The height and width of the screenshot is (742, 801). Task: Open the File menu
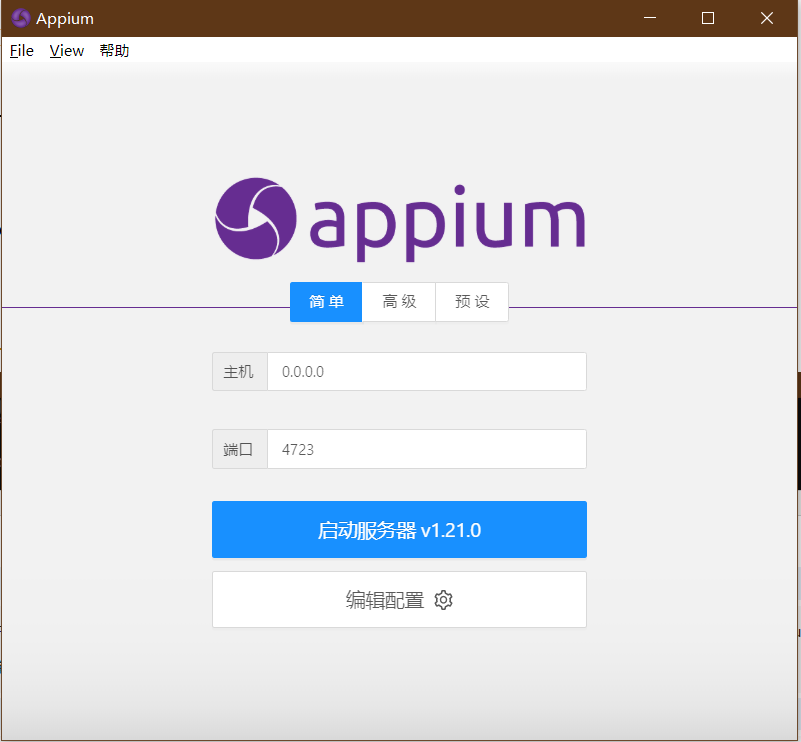(21, 51)
